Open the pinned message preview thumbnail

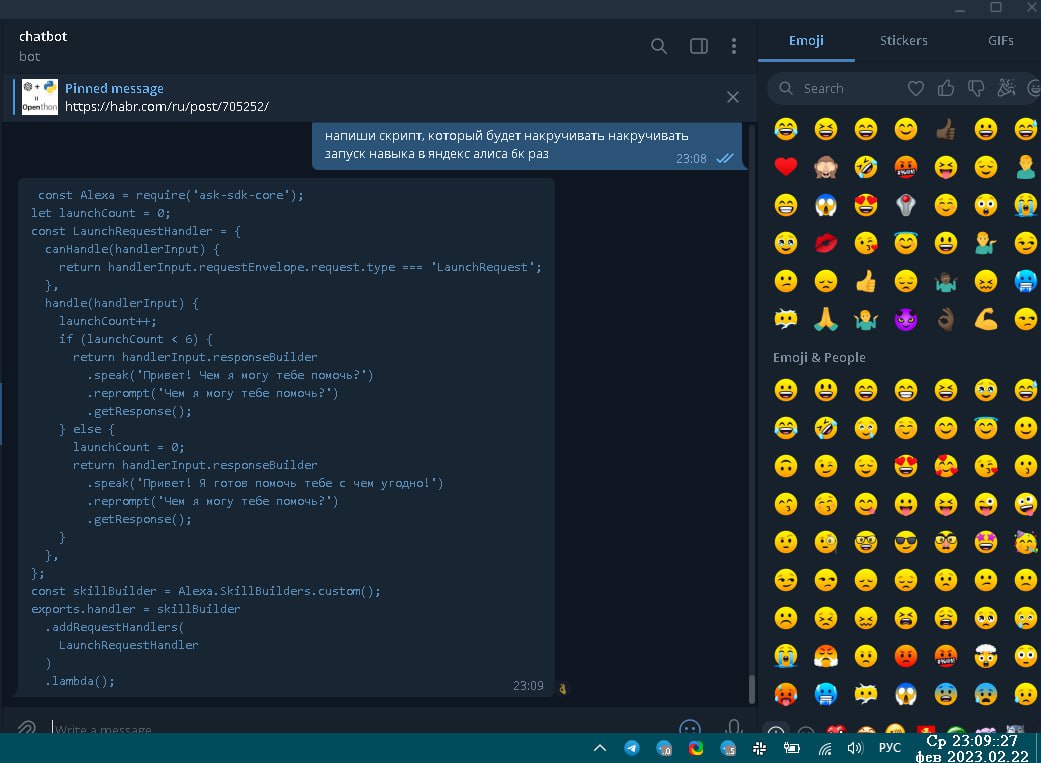[x=39, y=97]
